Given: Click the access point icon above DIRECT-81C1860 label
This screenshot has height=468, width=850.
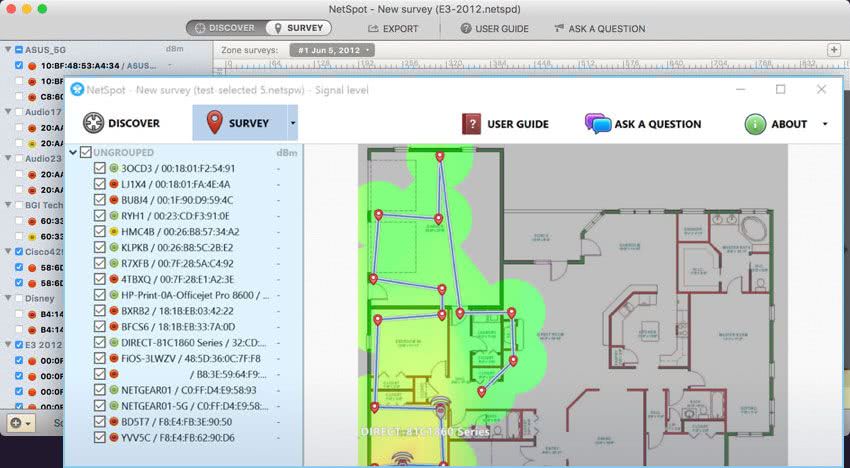Looking at the screenshot, I should pyautogui.click(x=441, y=408).
